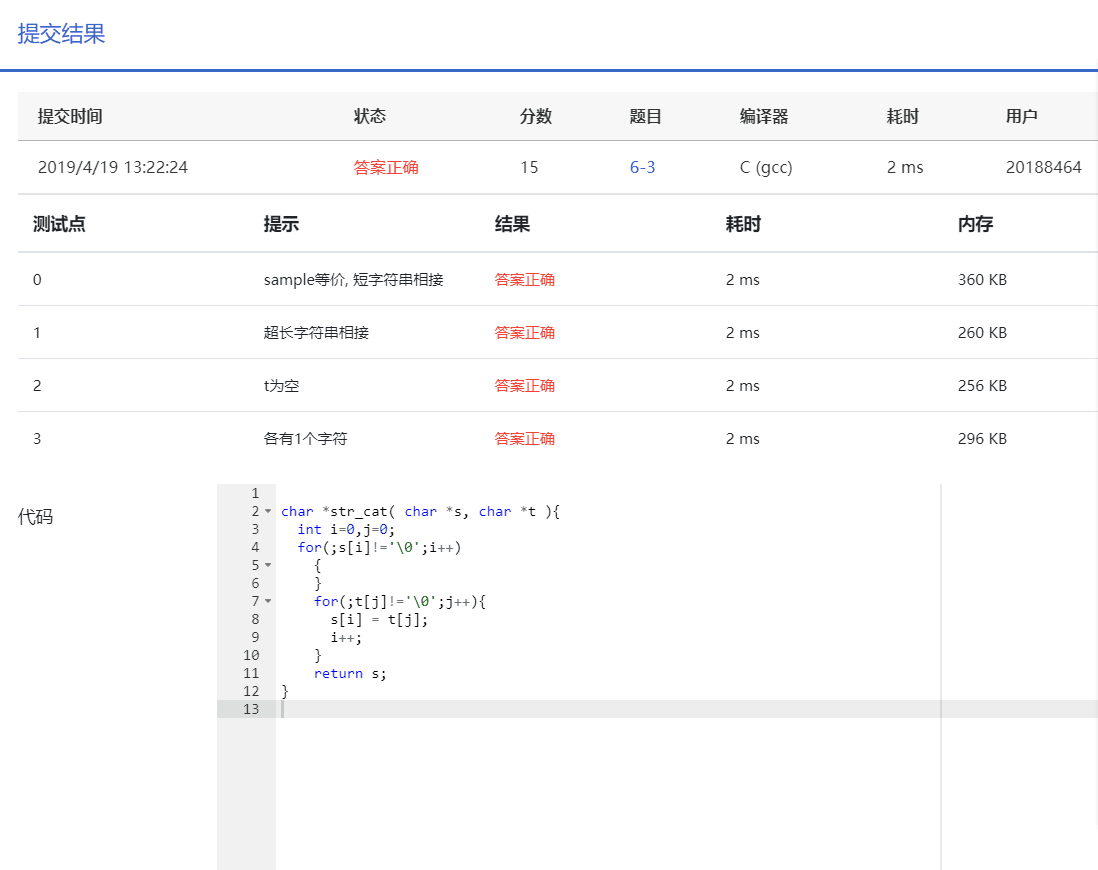This screenshot has height=870, width=1098.
Task: Click line number 13 in code gutter
Action: click(251, 709)
